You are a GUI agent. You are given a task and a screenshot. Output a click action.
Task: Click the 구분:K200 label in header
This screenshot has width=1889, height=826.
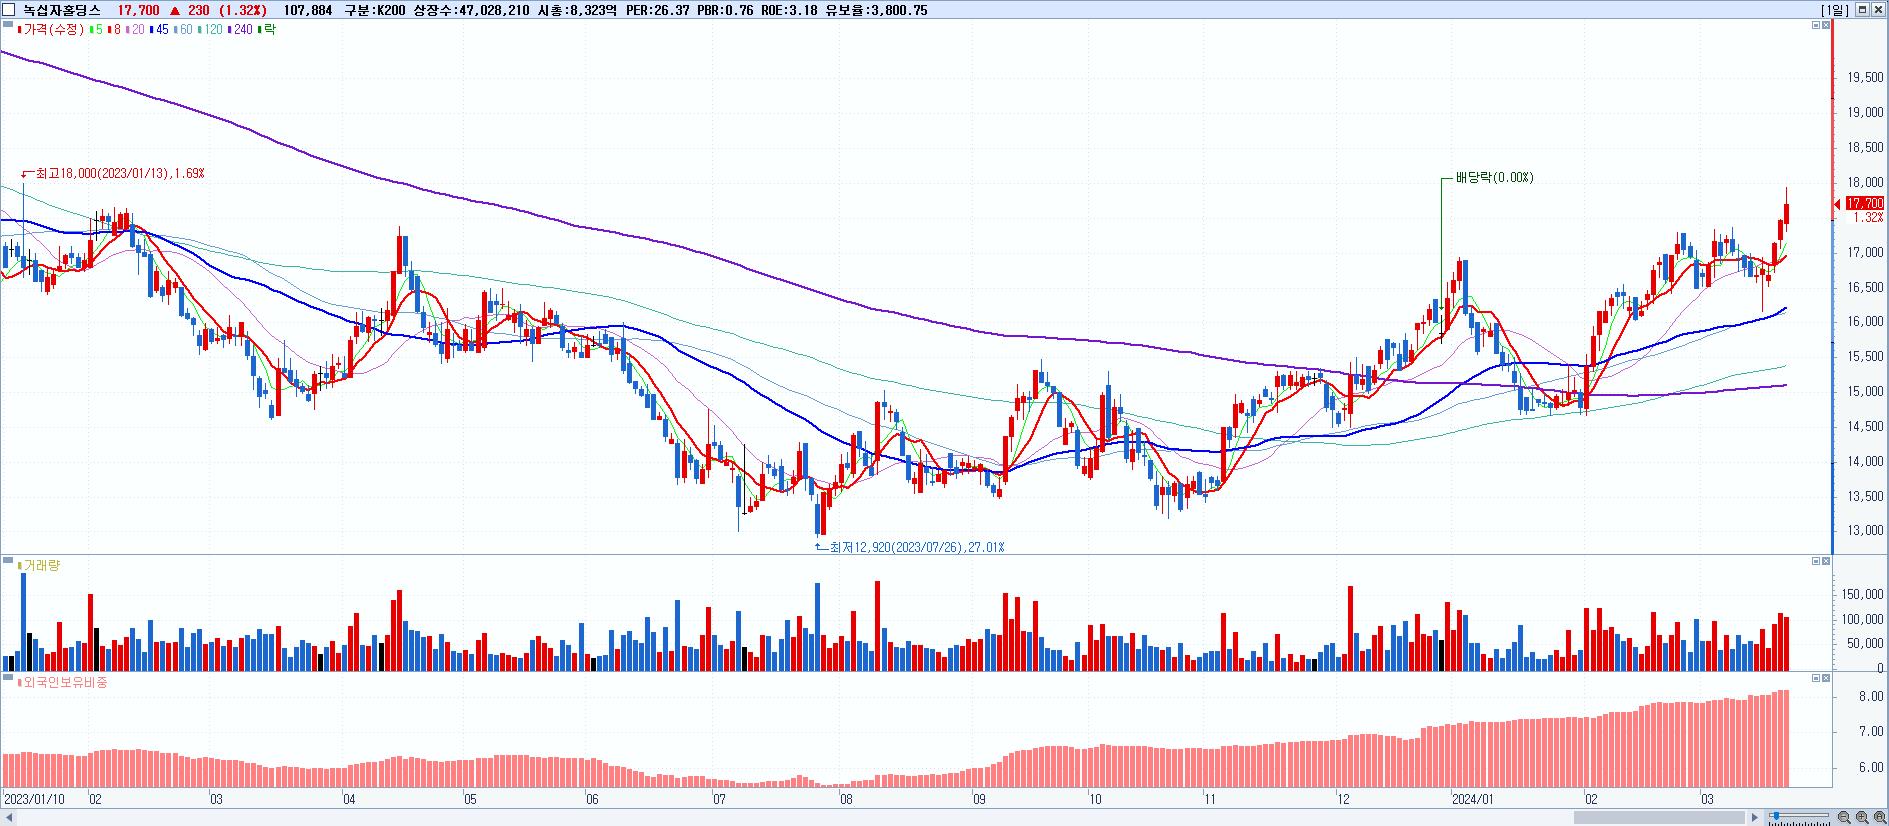click(x=374, y=10)
